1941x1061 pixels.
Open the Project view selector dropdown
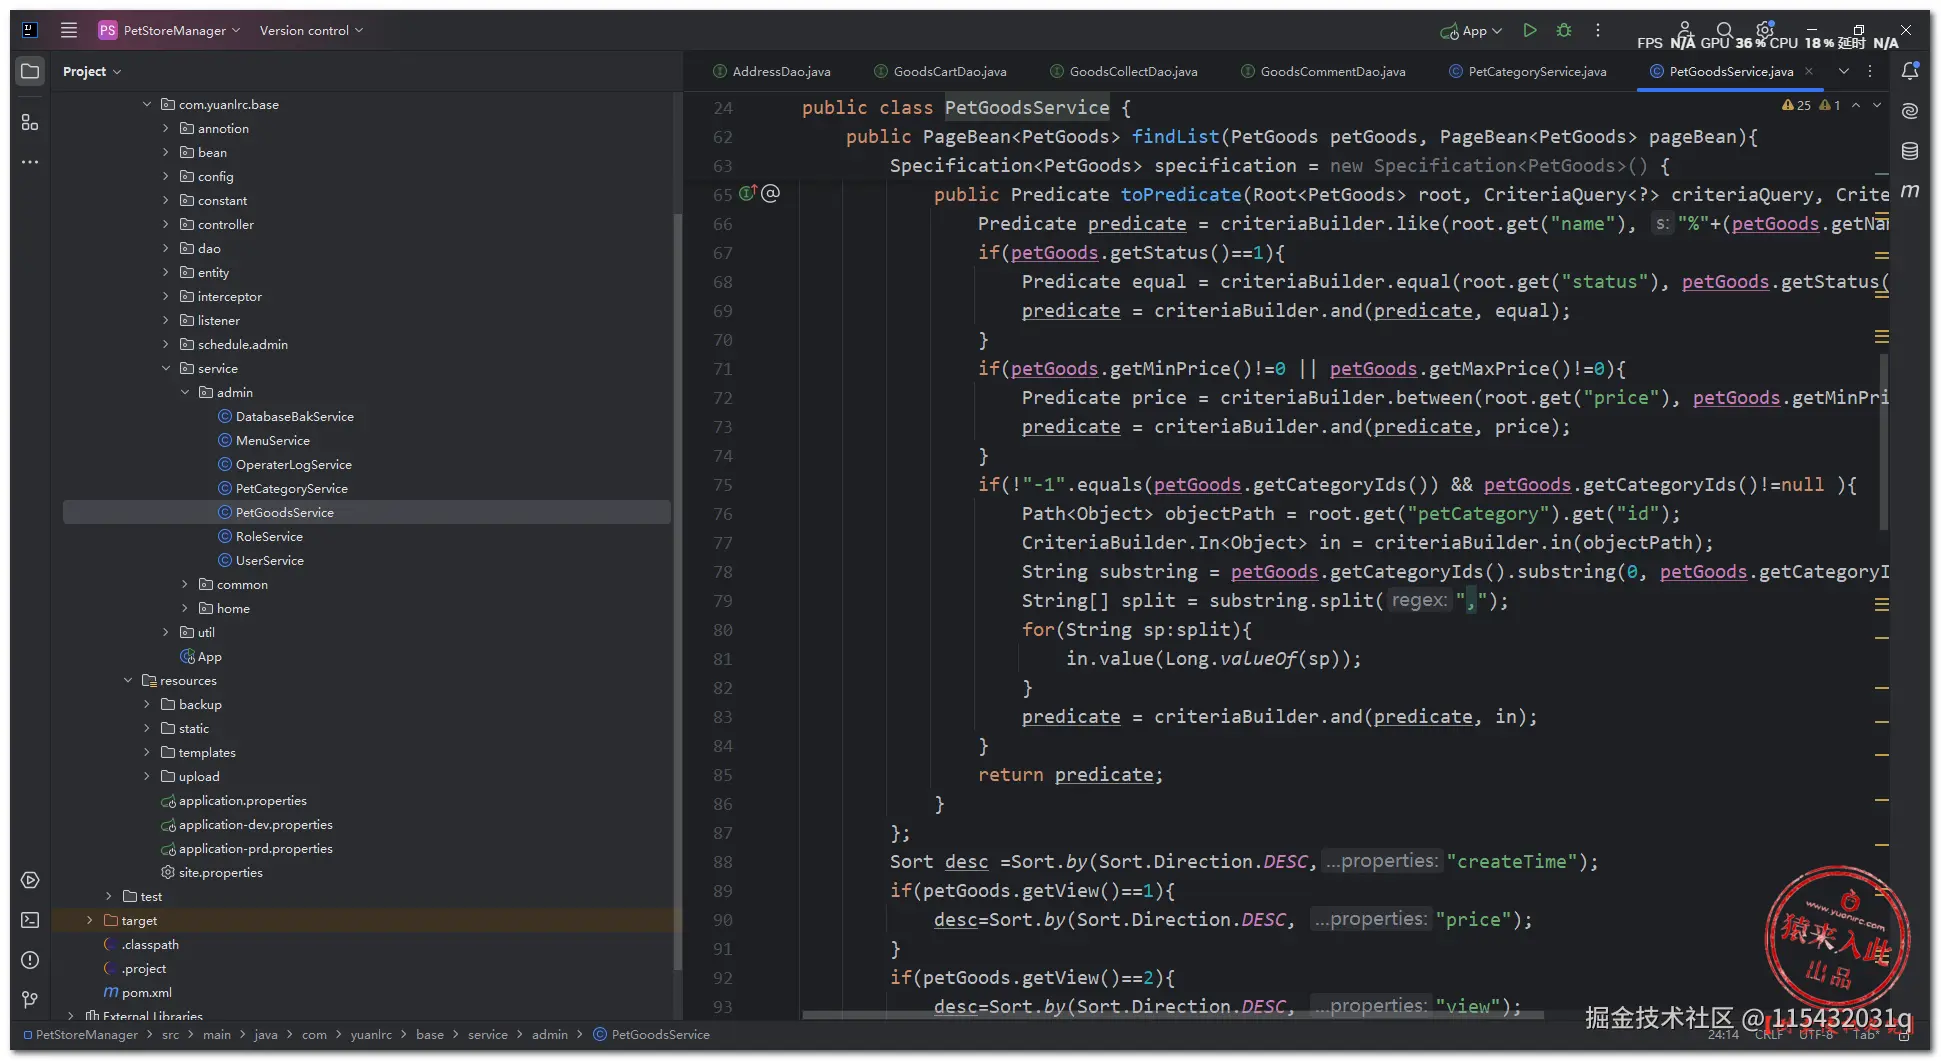coord(91,71)
